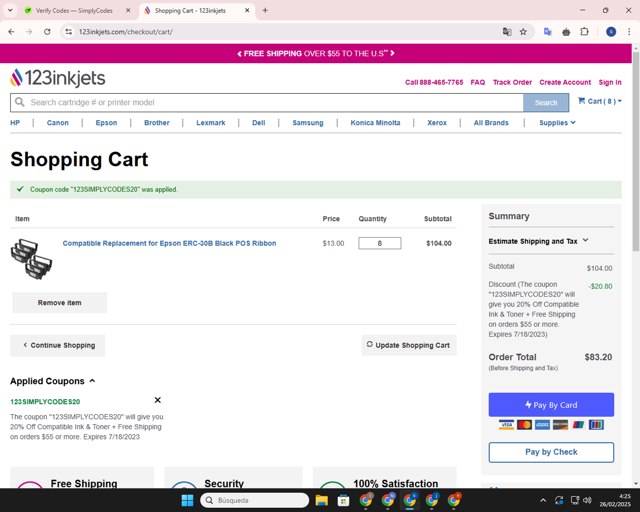Screen dimensions: 640x512
Task: Open the Cart (8) dropdown
Action: (x=600, y=101)
